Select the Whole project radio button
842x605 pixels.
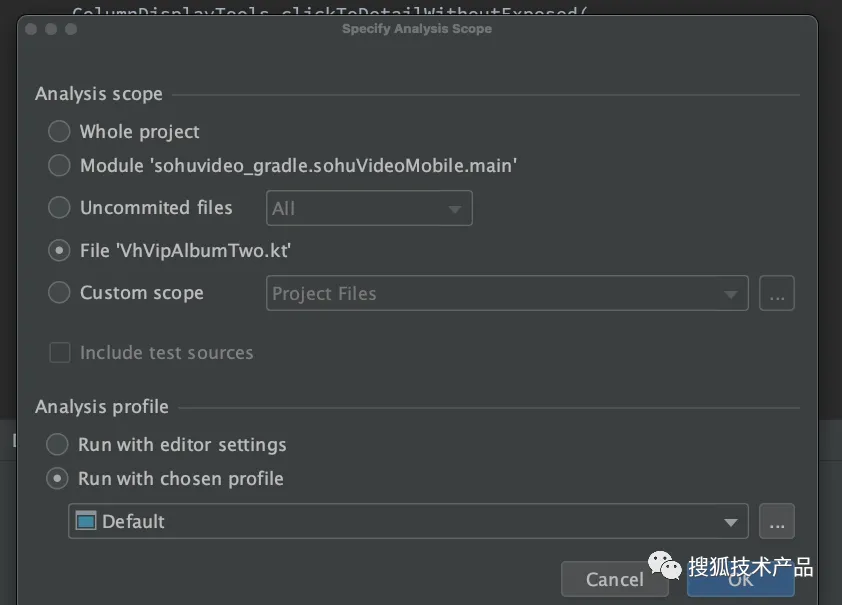point(60,132)
